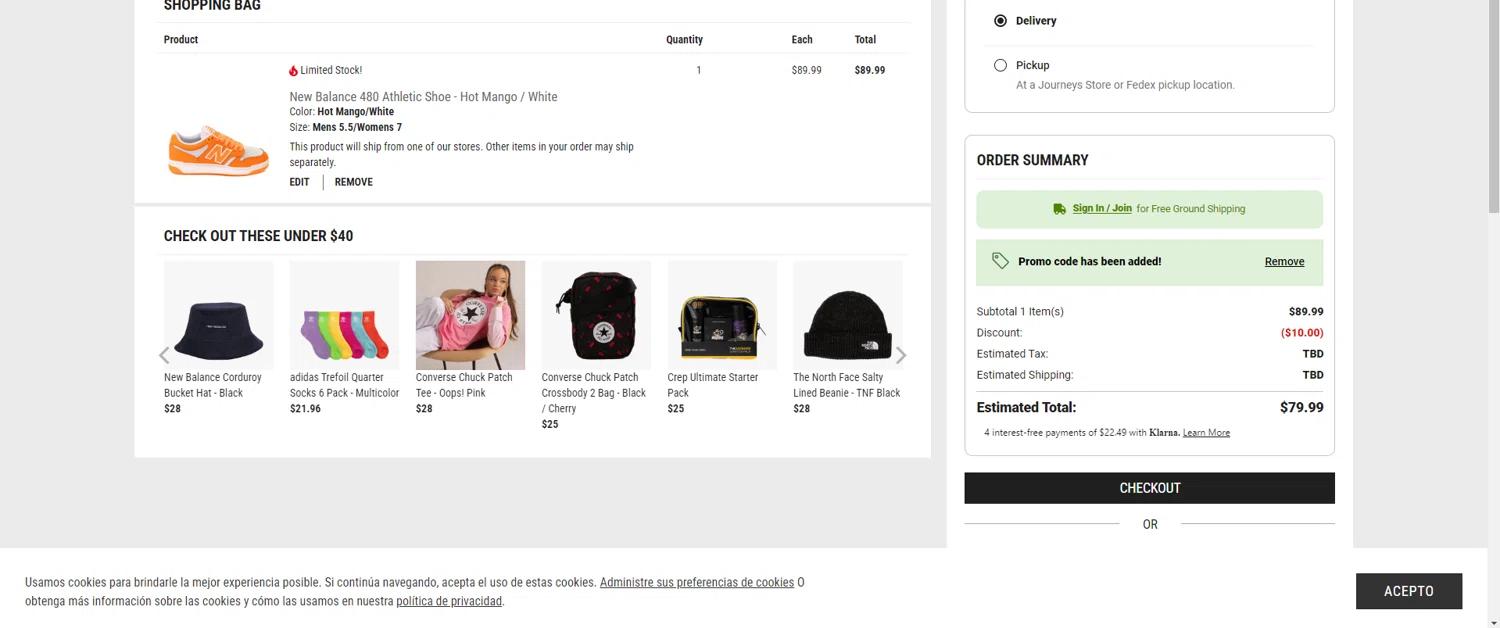Select the Delivery radio button

[x=1000, y=21]
